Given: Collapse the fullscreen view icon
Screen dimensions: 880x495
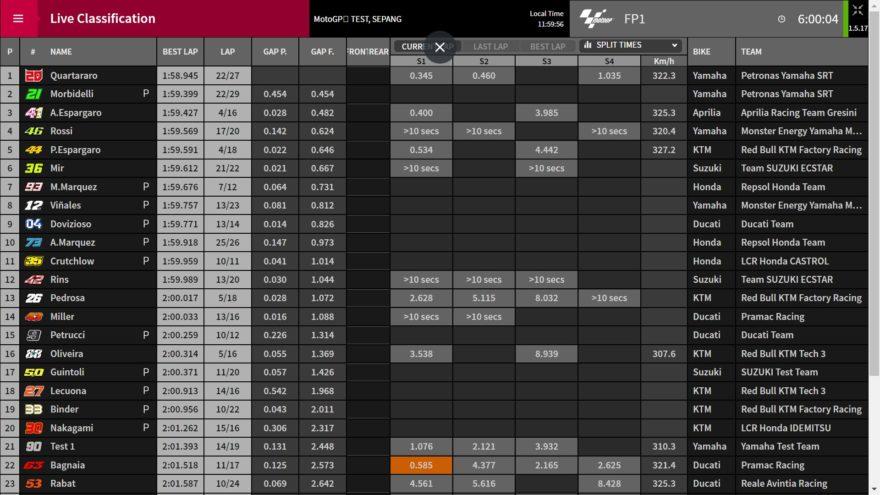Looking at the screenshot, I should tap(858, 10).
